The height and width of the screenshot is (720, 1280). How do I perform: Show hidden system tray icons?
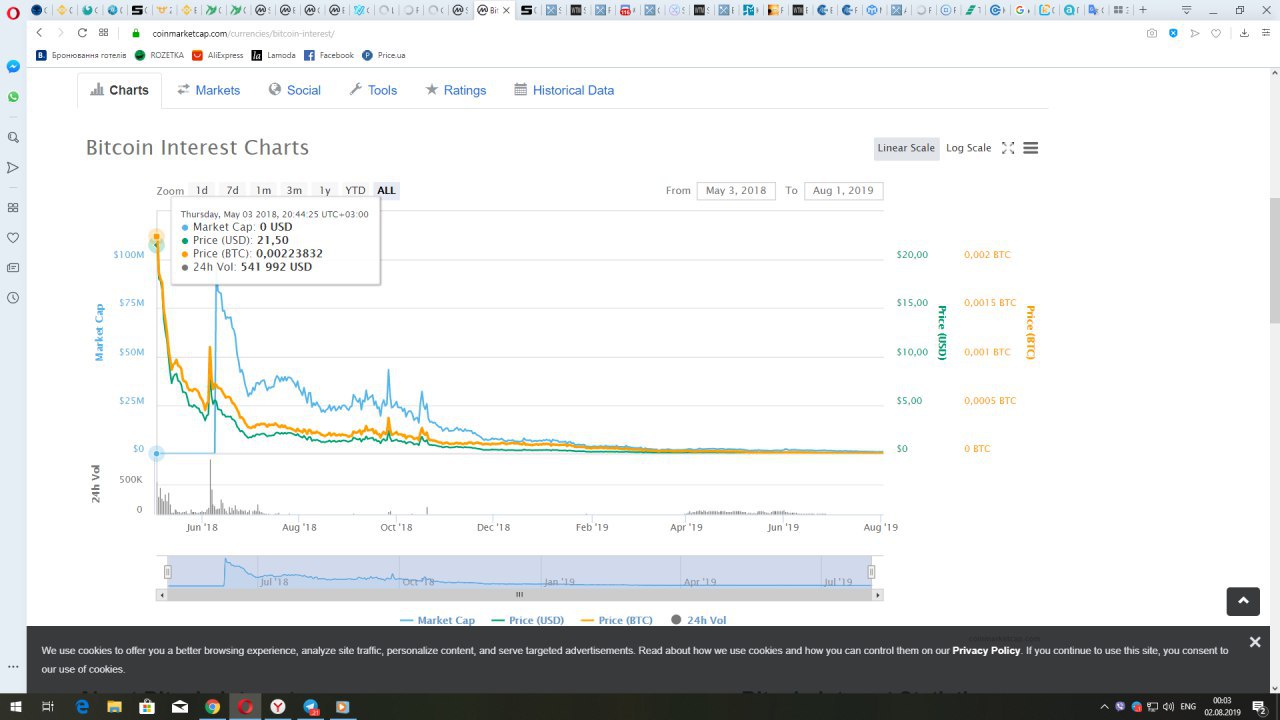(1104, 706)
